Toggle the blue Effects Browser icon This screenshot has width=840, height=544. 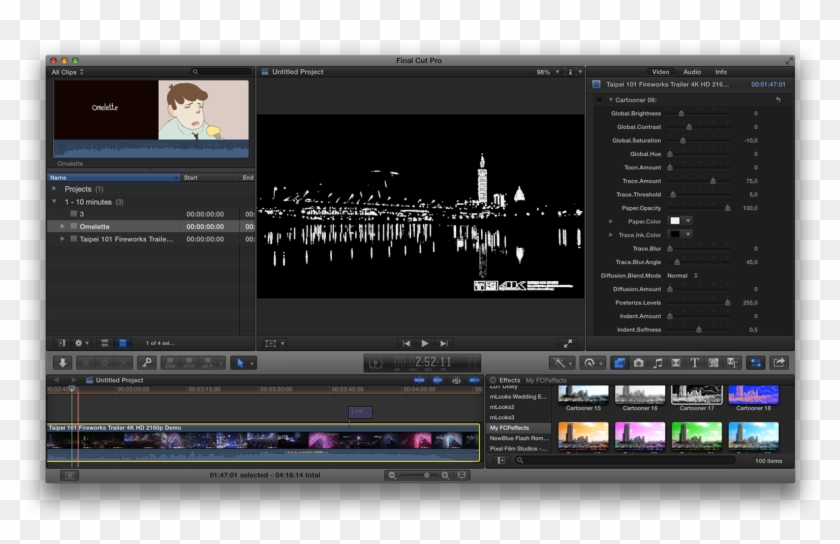click(x=619, y=363)
